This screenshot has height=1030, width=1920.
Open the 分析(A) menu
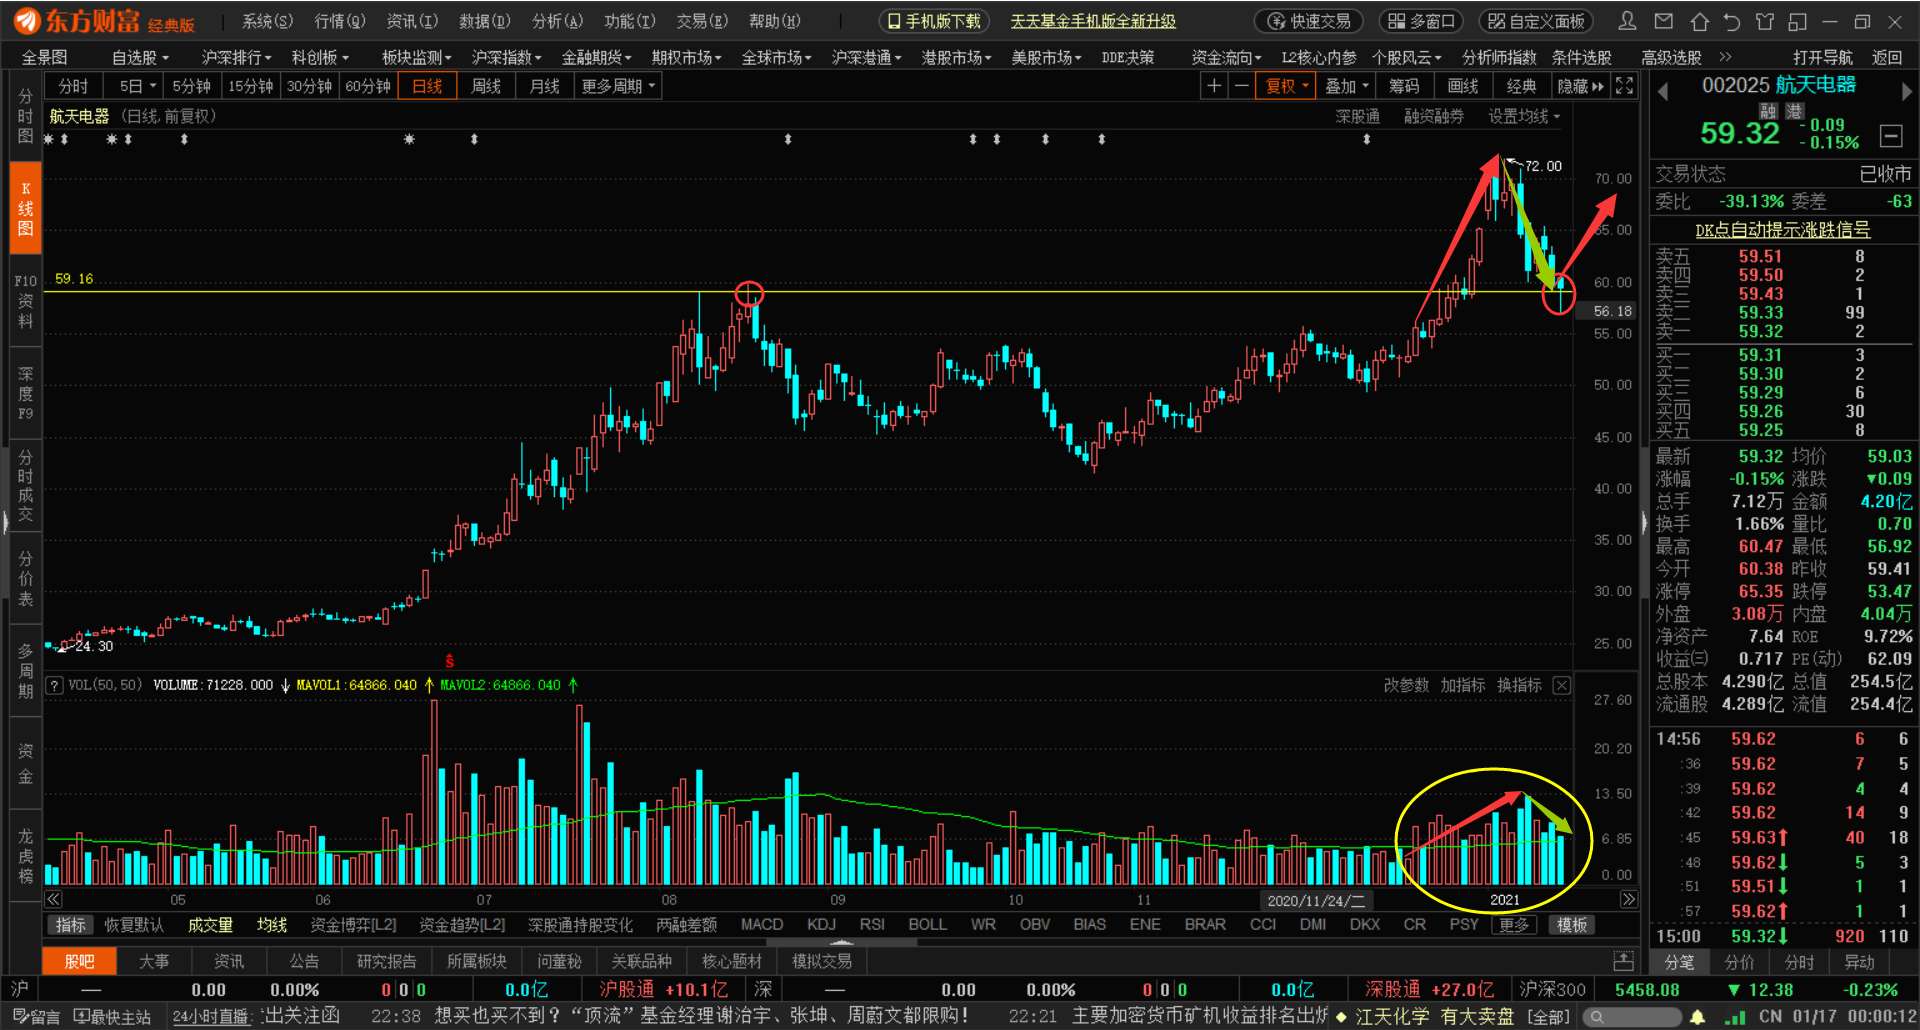point(557,21)
